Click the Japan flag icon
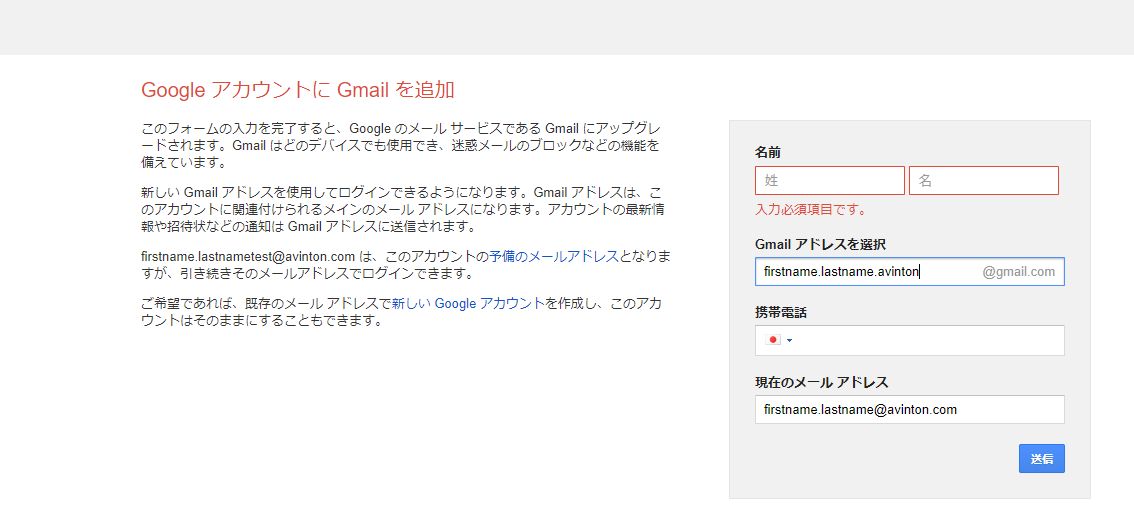 pyautogui.click(x=773, y=340)
